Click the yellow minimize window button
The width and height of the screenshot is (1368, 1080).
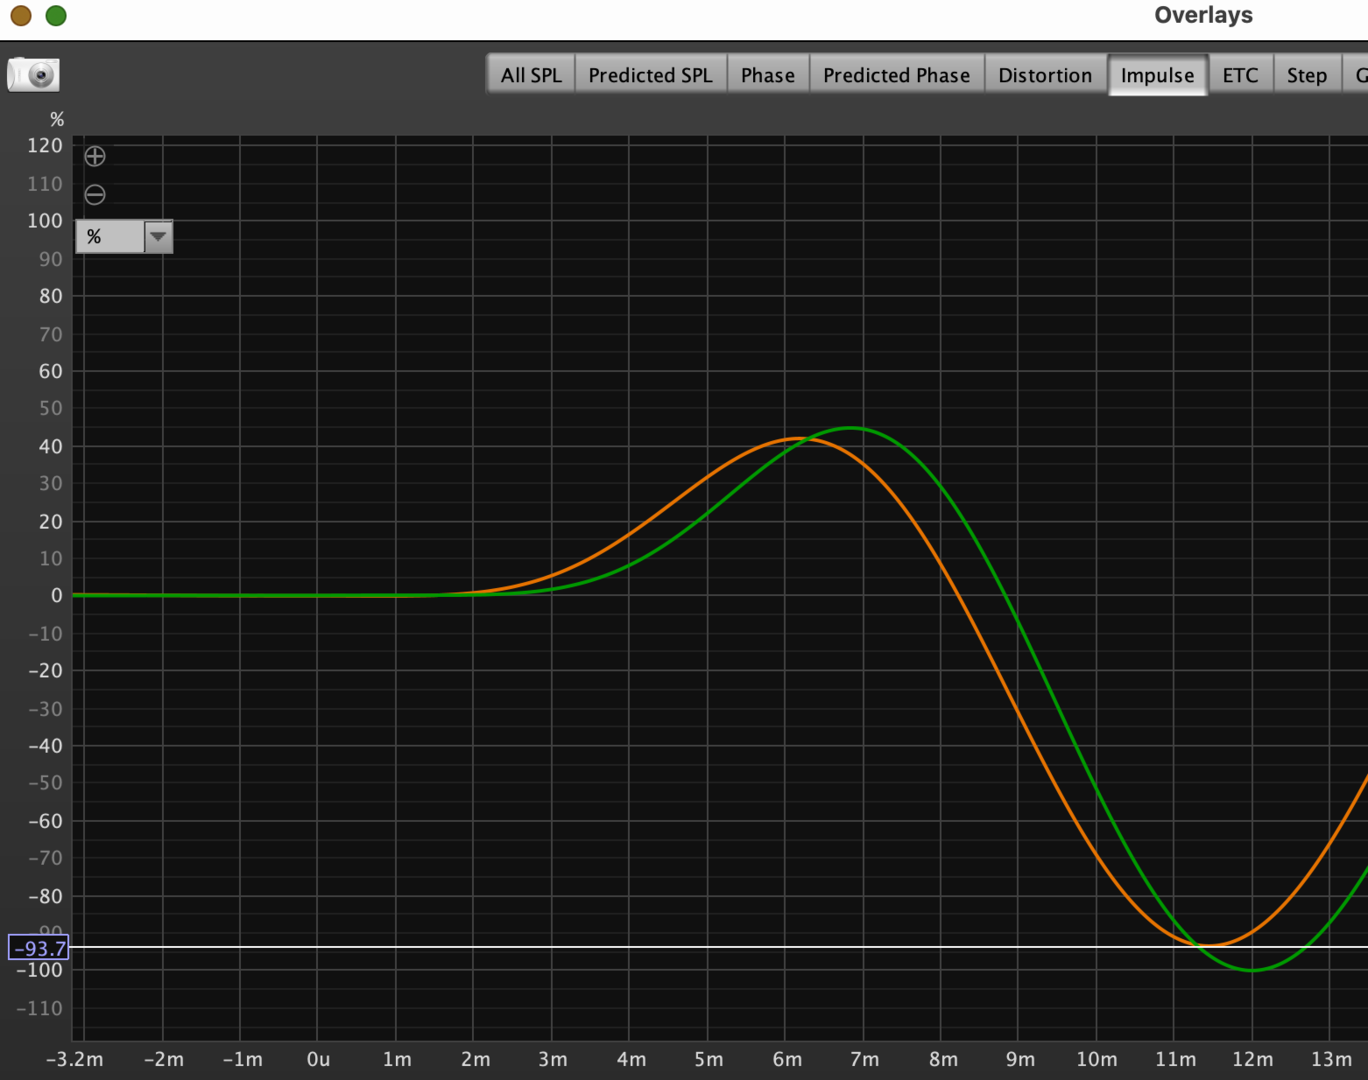tap(21, 15)
